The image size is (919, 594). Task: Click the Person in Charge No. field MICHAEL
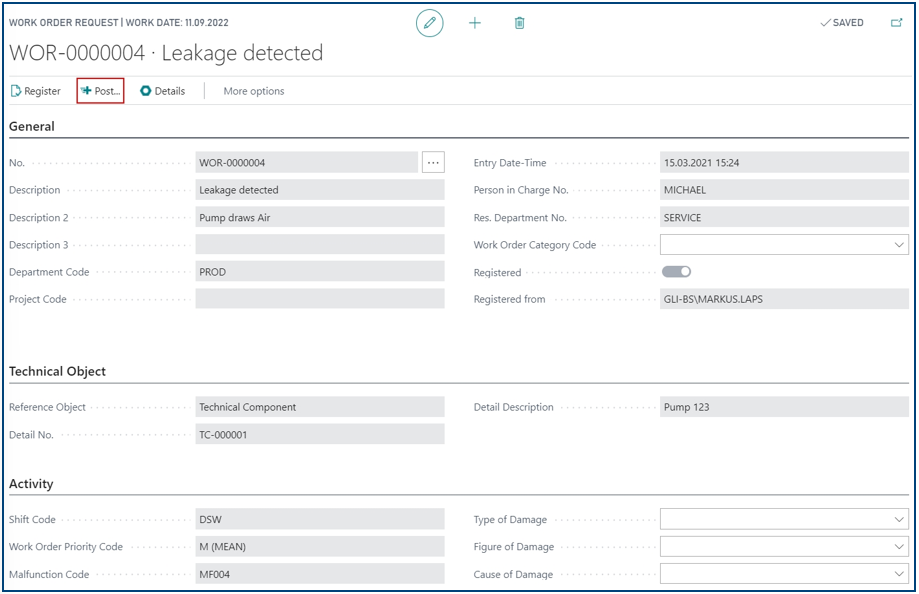[x=784, y=190]
